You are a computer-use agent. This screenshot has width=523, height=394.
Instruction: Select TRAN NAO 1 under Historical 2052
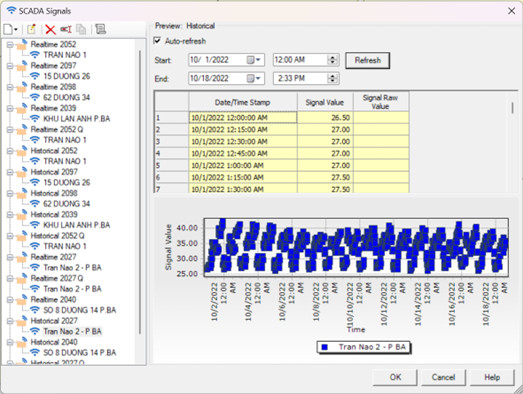pyautogui.click(x=65, y=161)
